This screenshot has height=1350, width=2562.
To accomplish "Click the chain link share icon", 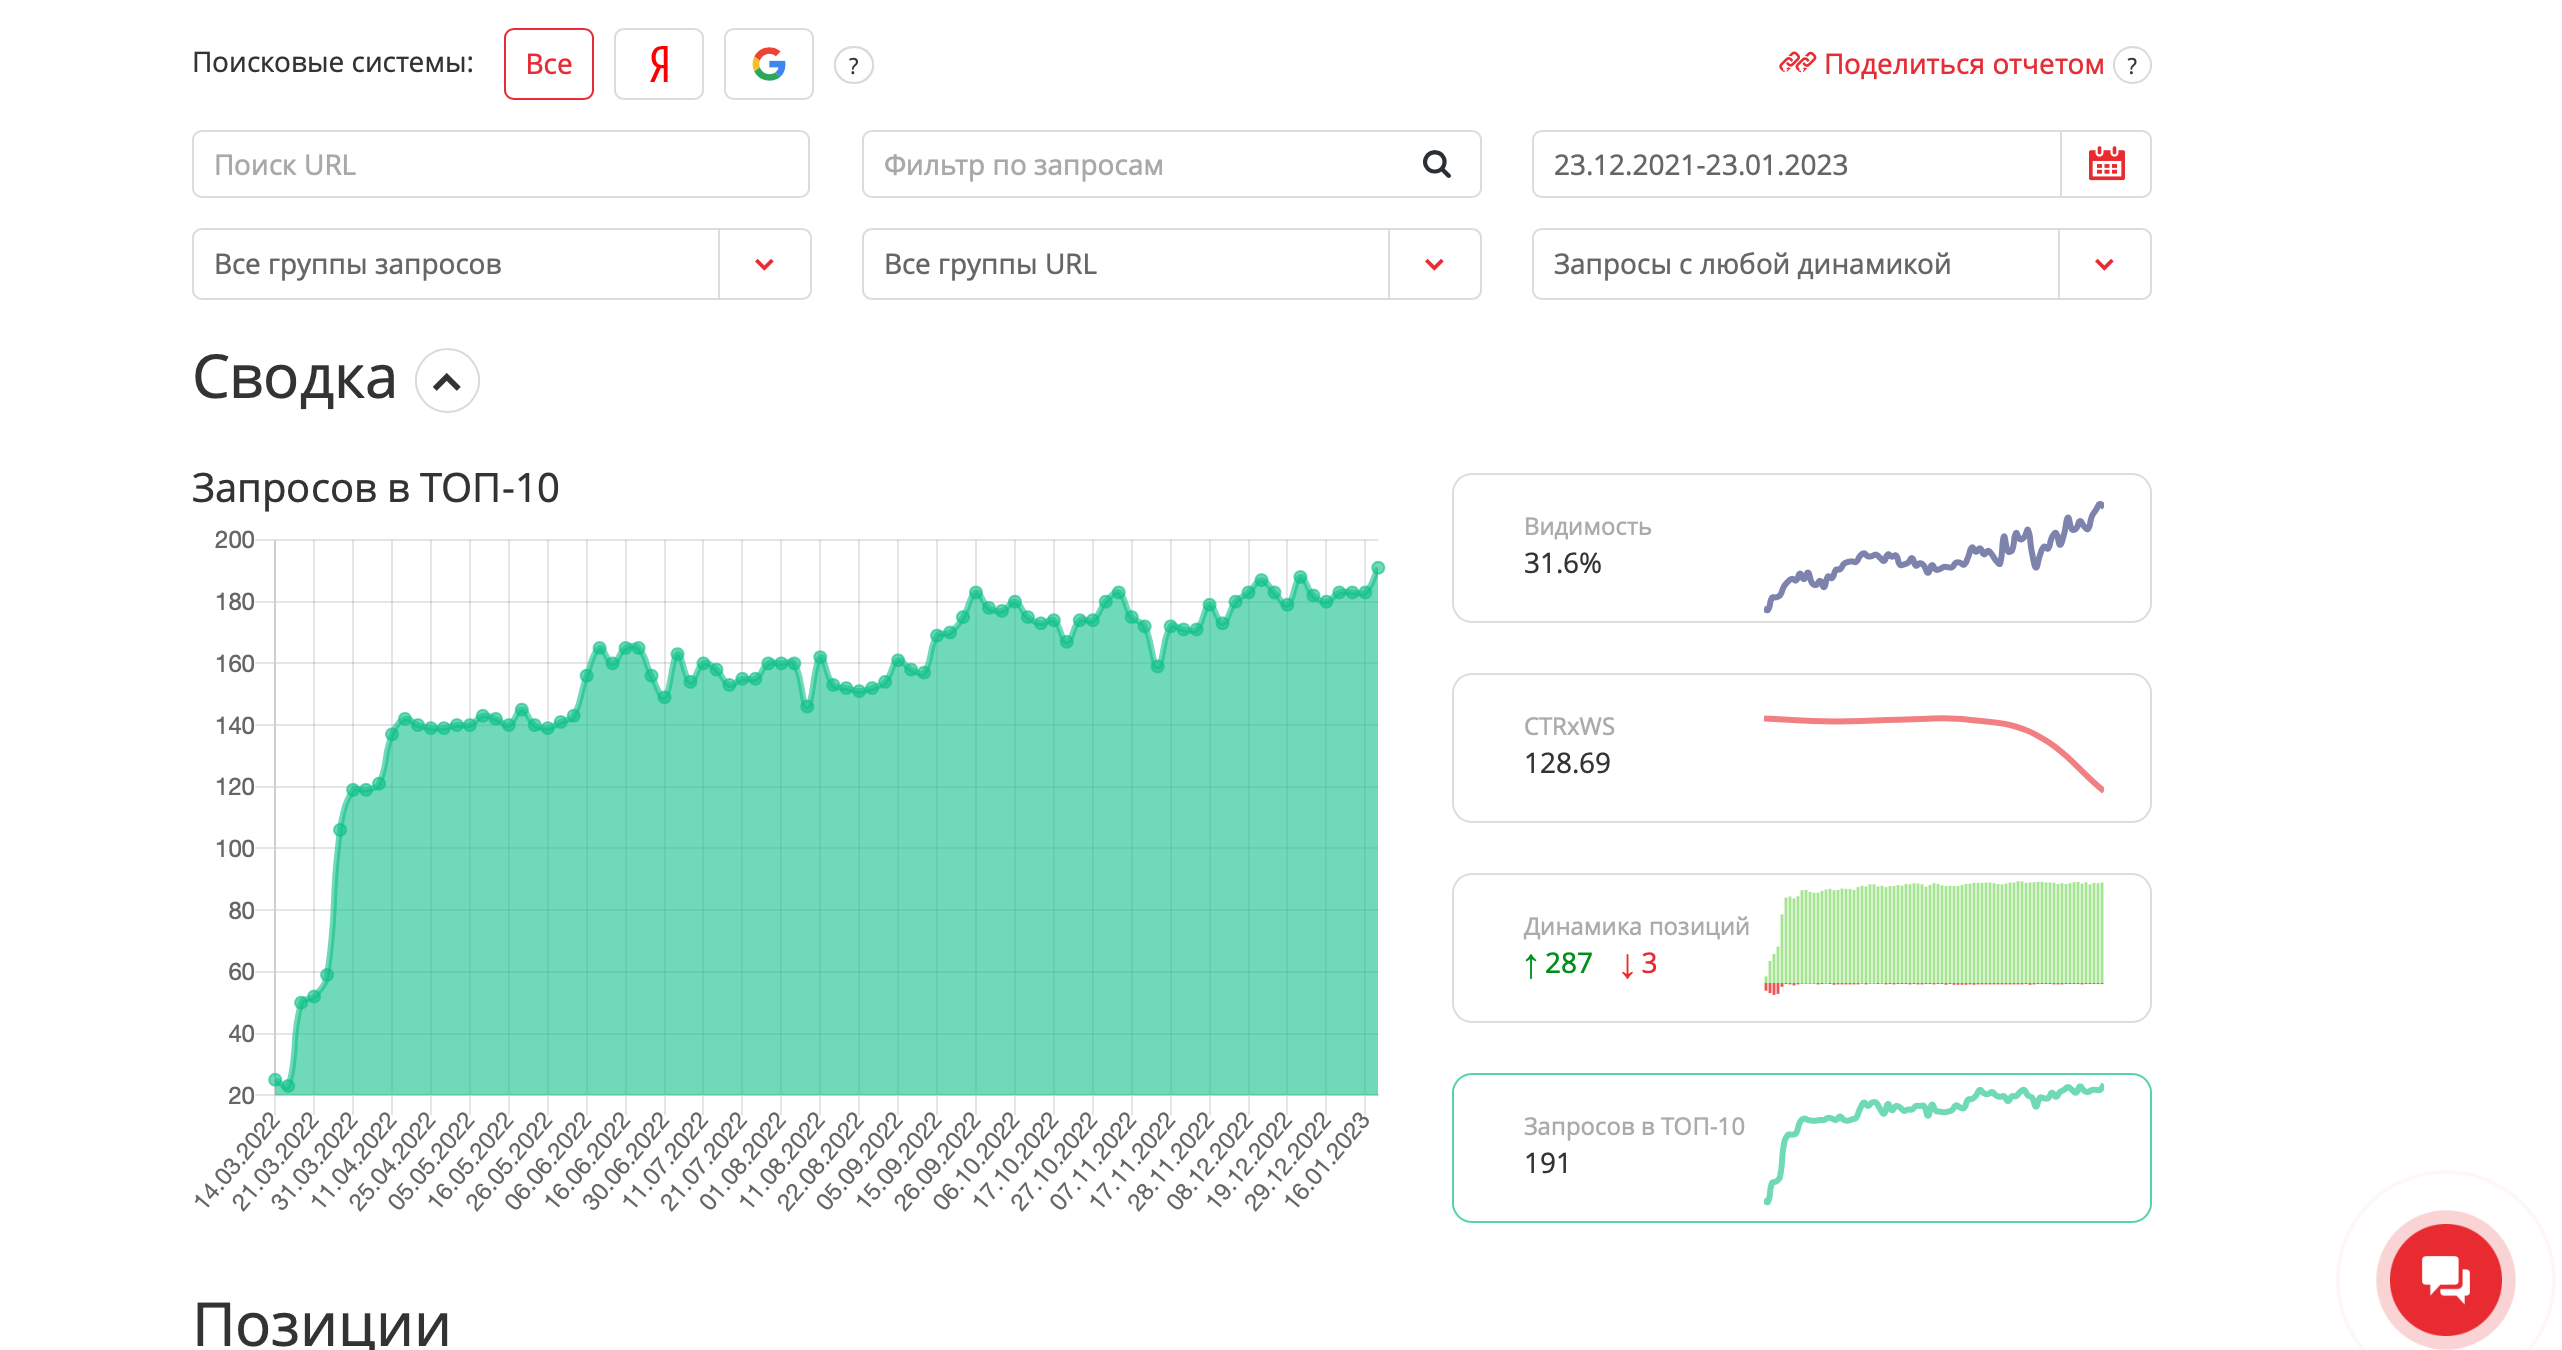I will (x=1797, y=64).
